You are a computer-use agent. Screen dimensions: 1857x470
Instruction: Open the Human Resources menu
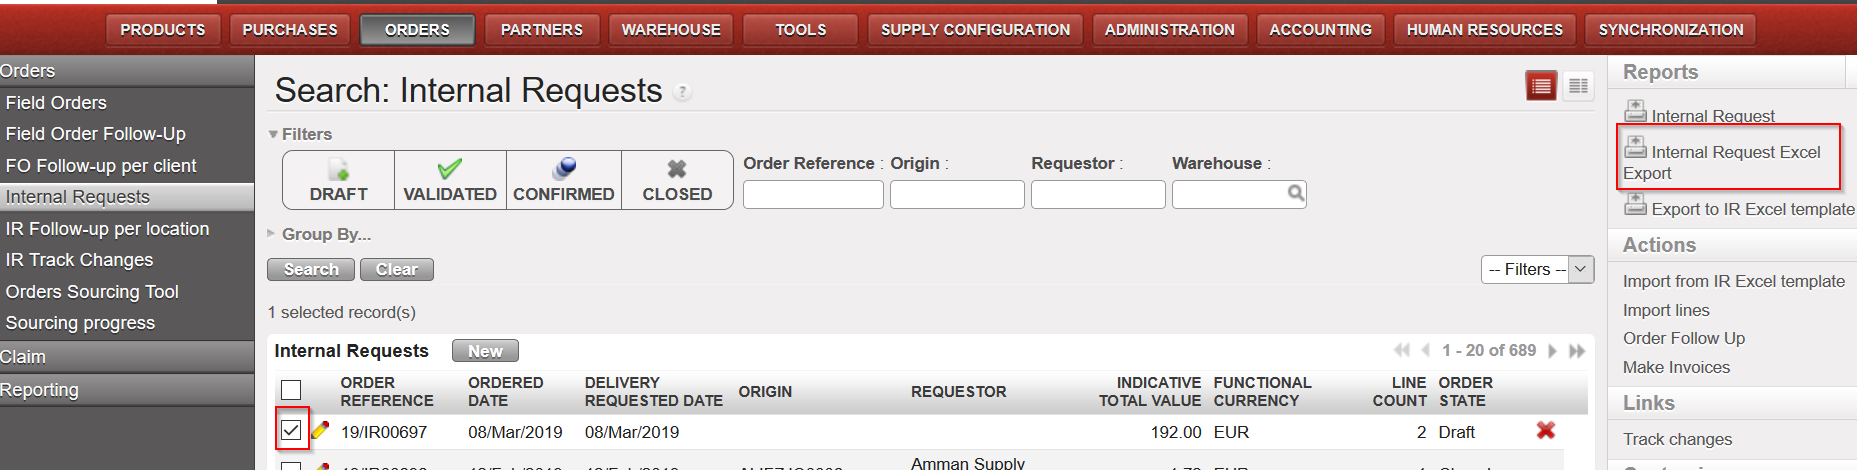(x=1484, y=30)
